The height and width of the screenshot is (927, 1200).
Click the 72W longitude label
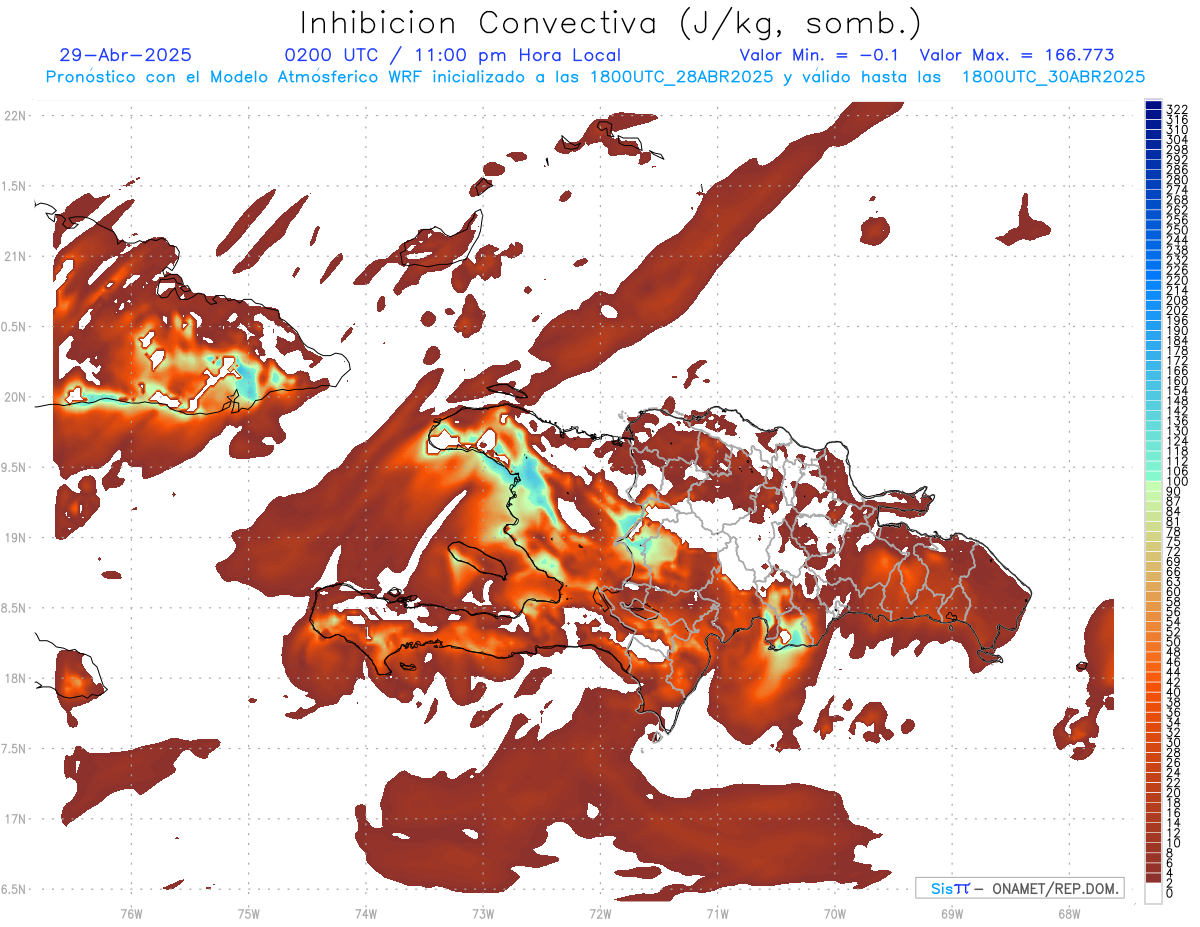point(600,914)
